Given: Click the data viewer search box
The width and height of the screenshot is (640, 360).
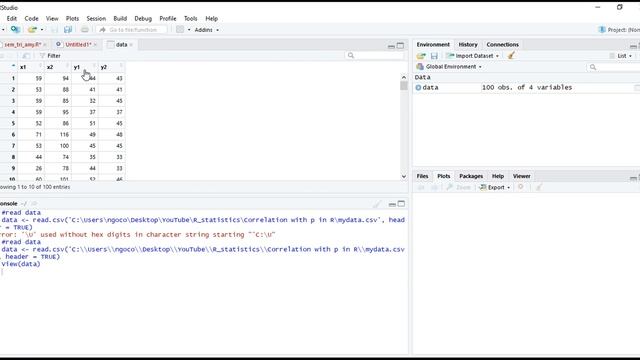Looking at the screenshot, I should tap(375, 56).
